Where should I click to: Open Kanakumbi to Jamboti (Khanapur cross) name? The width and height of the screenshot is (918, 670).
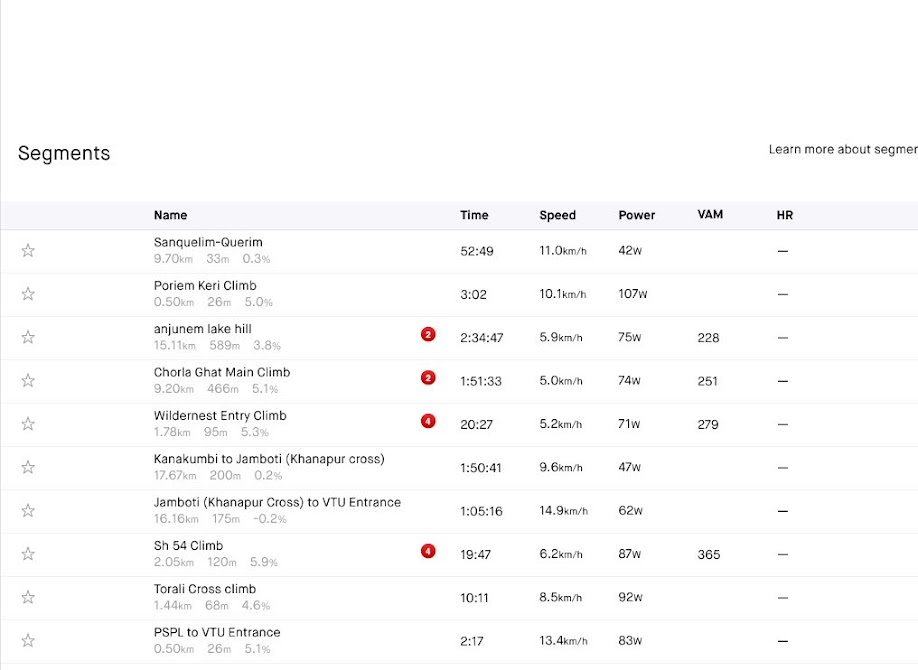tap(269, 459)
